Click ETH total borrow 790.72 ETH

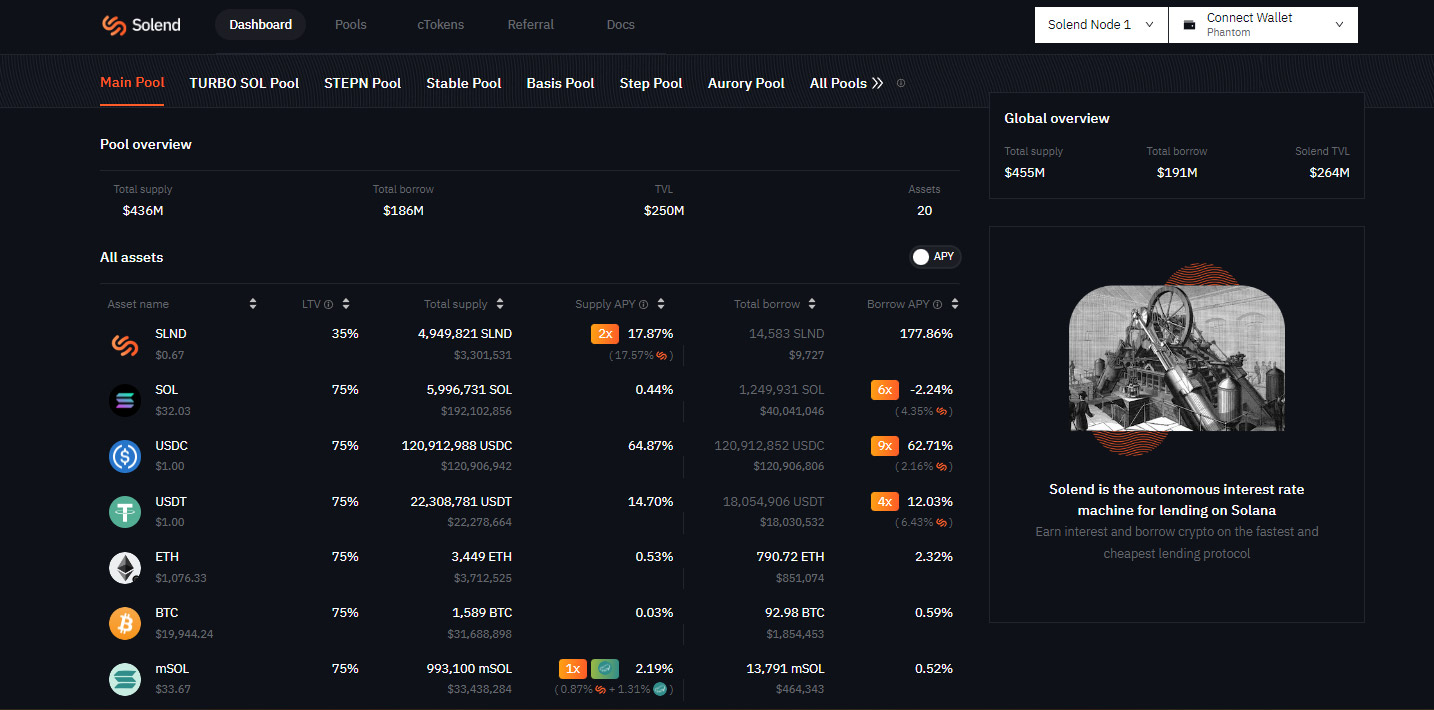(791, 557)
